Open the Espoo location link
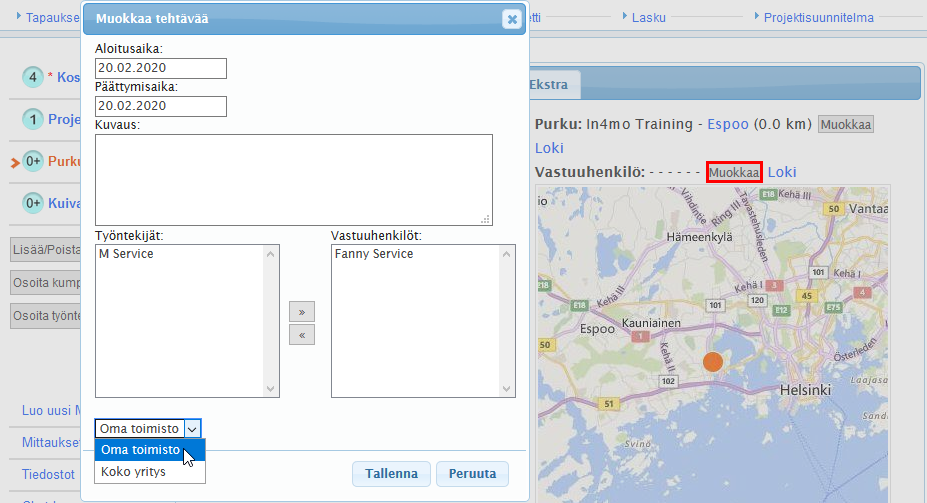Viewport: 927px width, 503px height. (x=727, y=124)
